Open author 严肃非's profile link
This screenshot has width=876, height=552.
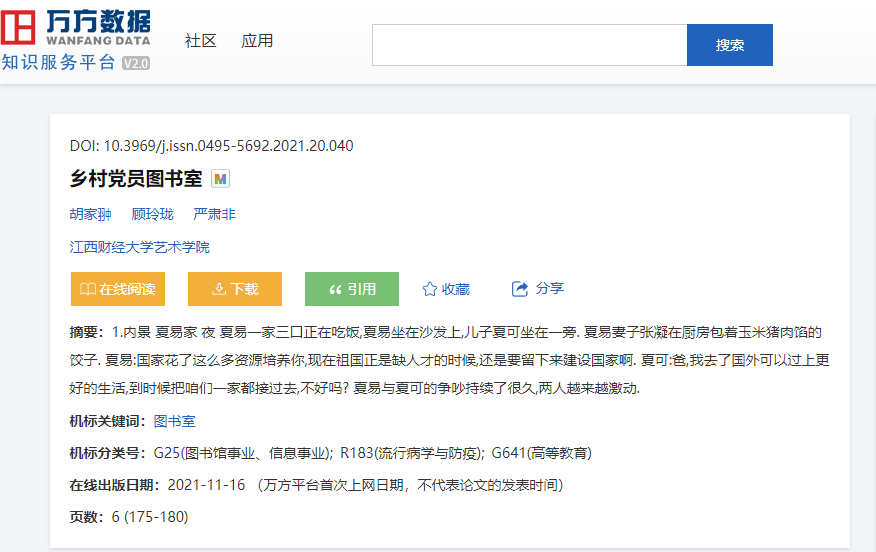pyautogui.click(x=214, y=214)
